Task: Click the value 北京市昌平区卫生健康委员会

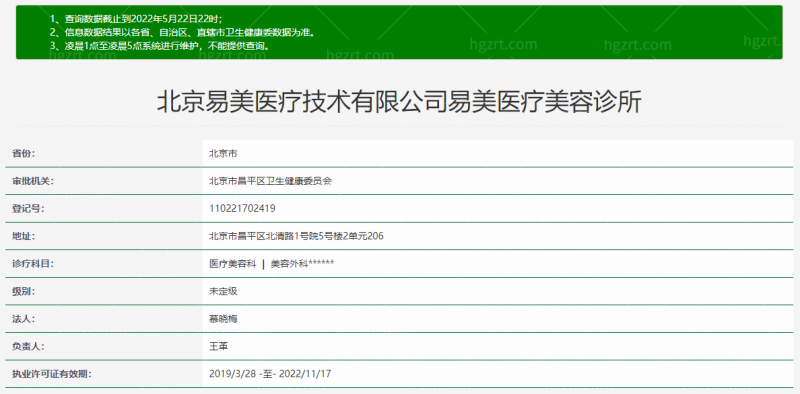Action: (x=270, y=181)
